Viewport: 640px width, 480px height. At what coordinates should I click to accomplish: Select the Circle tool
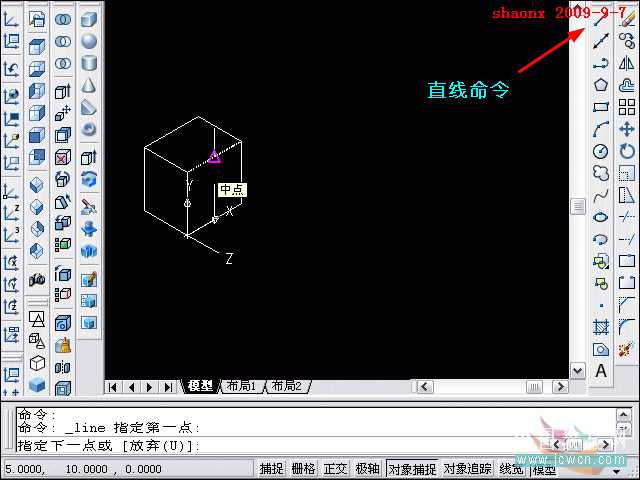click(601, 151)
